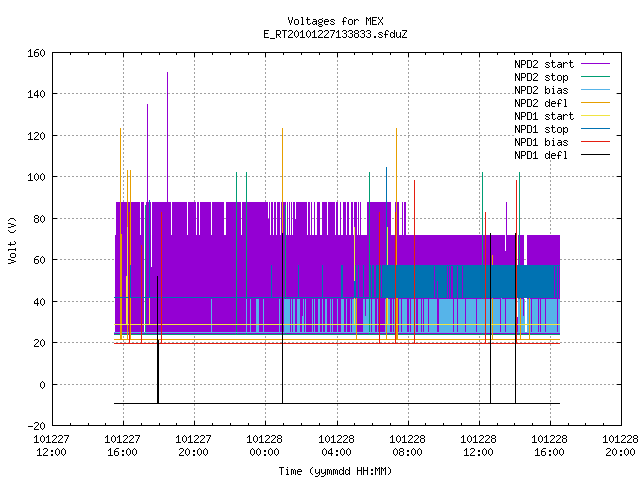Viewport: 640px width, 480px height.
Task: Click the 'Voltages for MEX' chart title
Action: (x=335, y=21)
